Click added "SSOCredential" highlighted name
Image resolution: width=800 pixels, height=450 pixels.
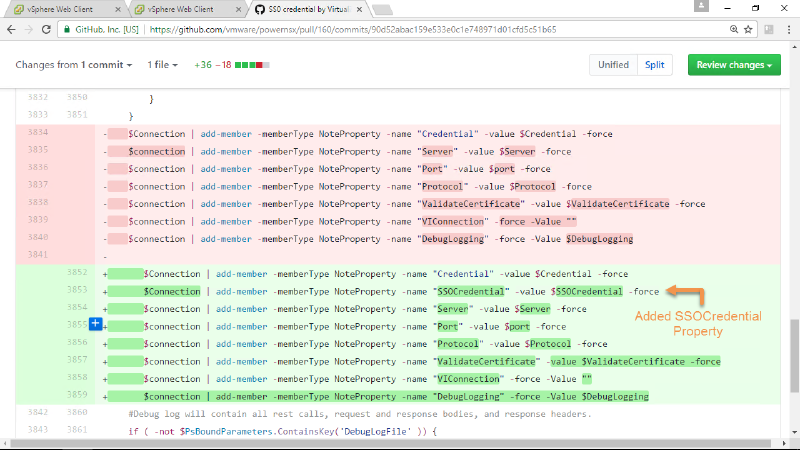click(x=471, y=291)
